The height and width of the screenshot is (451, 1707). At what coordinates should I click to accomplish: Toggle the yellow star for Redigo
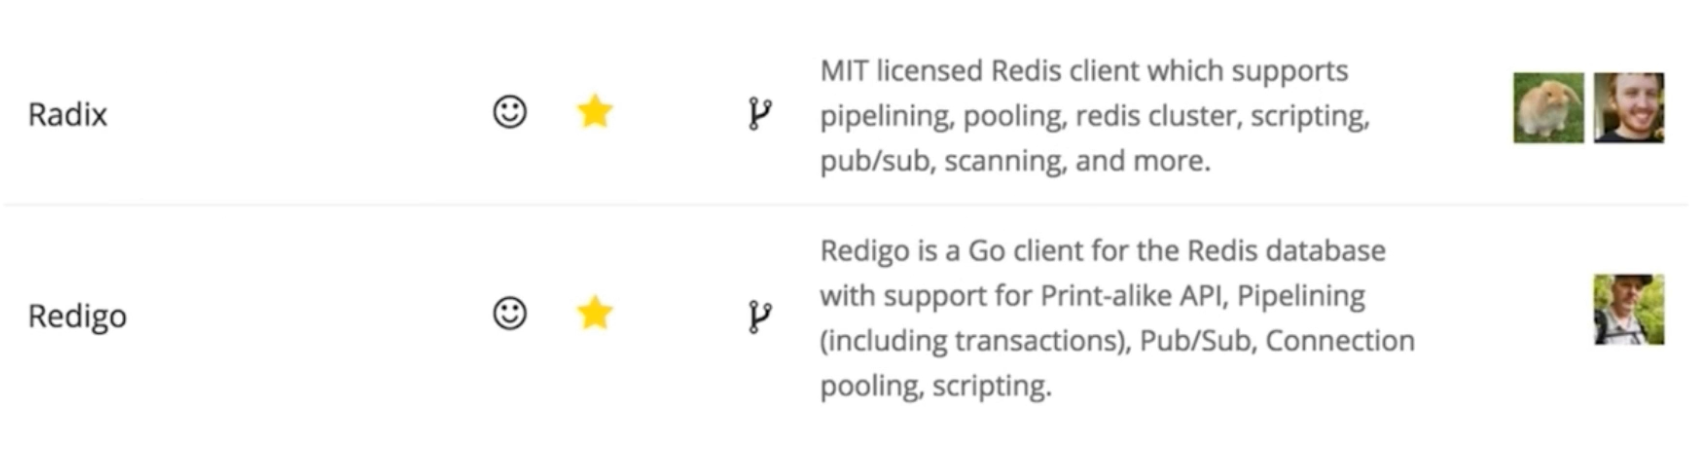click(x=594, y=313)
